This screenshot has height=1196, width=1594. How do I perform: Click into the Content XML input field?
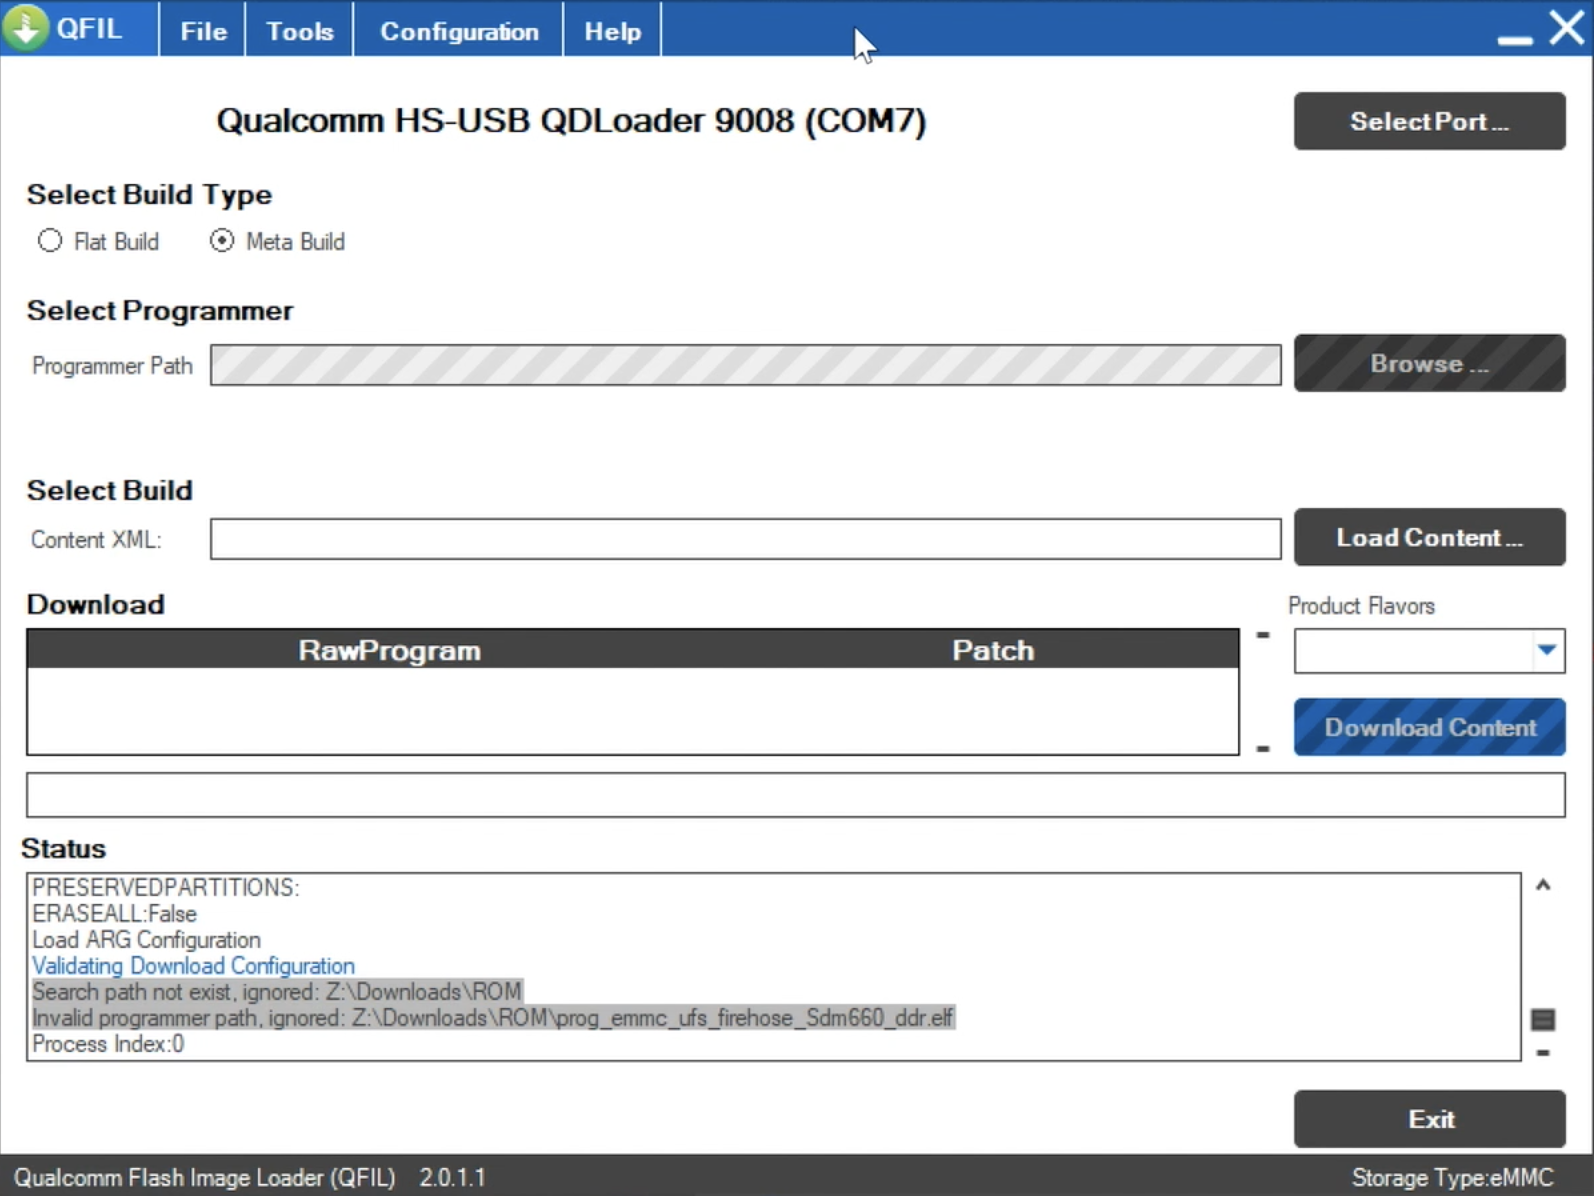click(x=745, y=539)
